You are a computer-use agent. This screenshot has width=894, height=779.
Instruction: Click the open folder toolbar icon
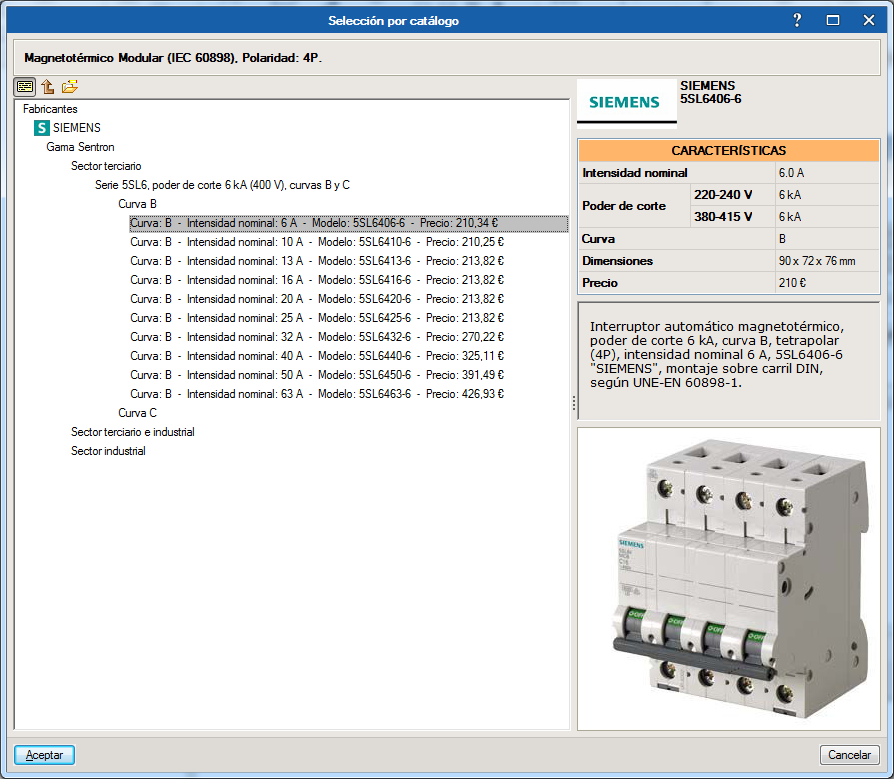click(70, 87)
